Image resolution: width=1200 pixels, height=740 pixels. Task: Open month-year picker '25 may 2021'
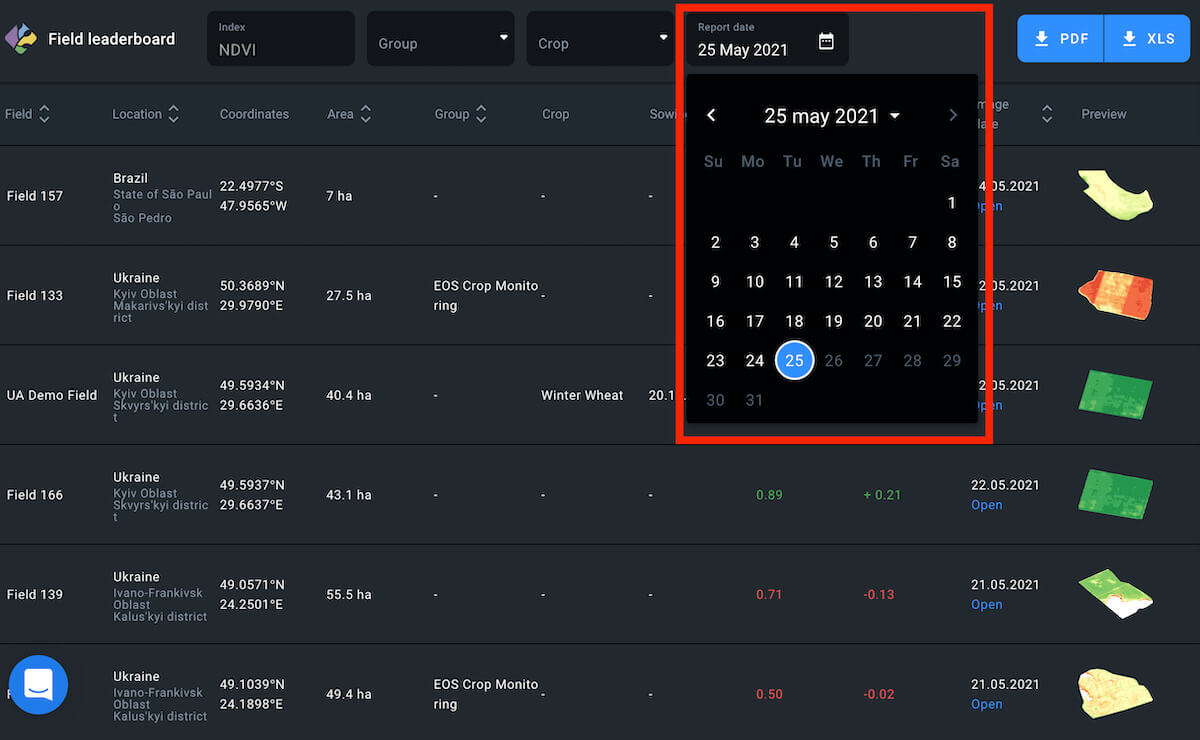pos(832,116)
